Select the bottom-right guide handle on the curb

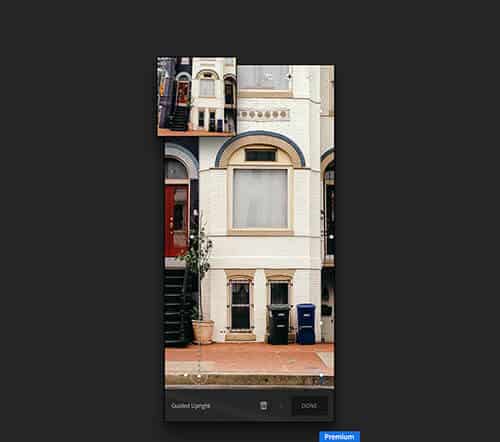[322, 376]
